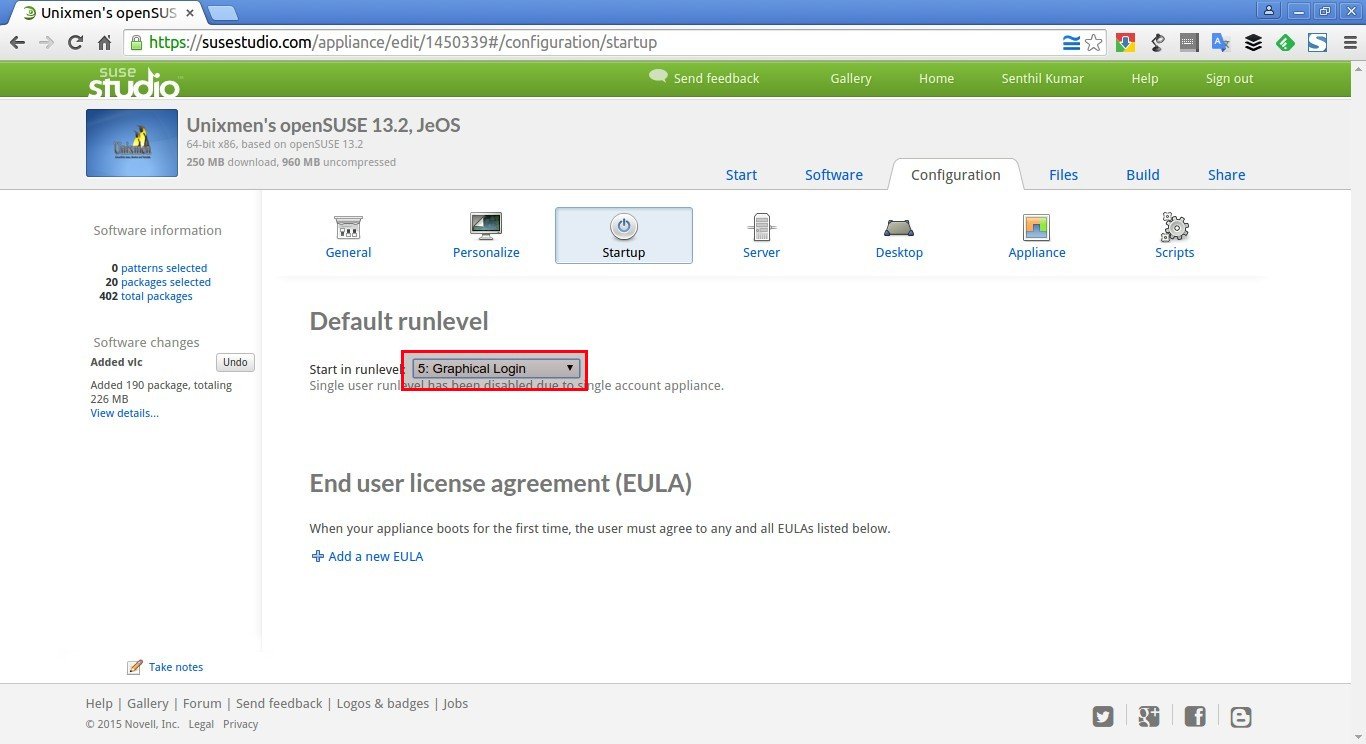Screen dimensions: 1366x744
Task: Click the patterns selected link
Action: click(164, 268)
